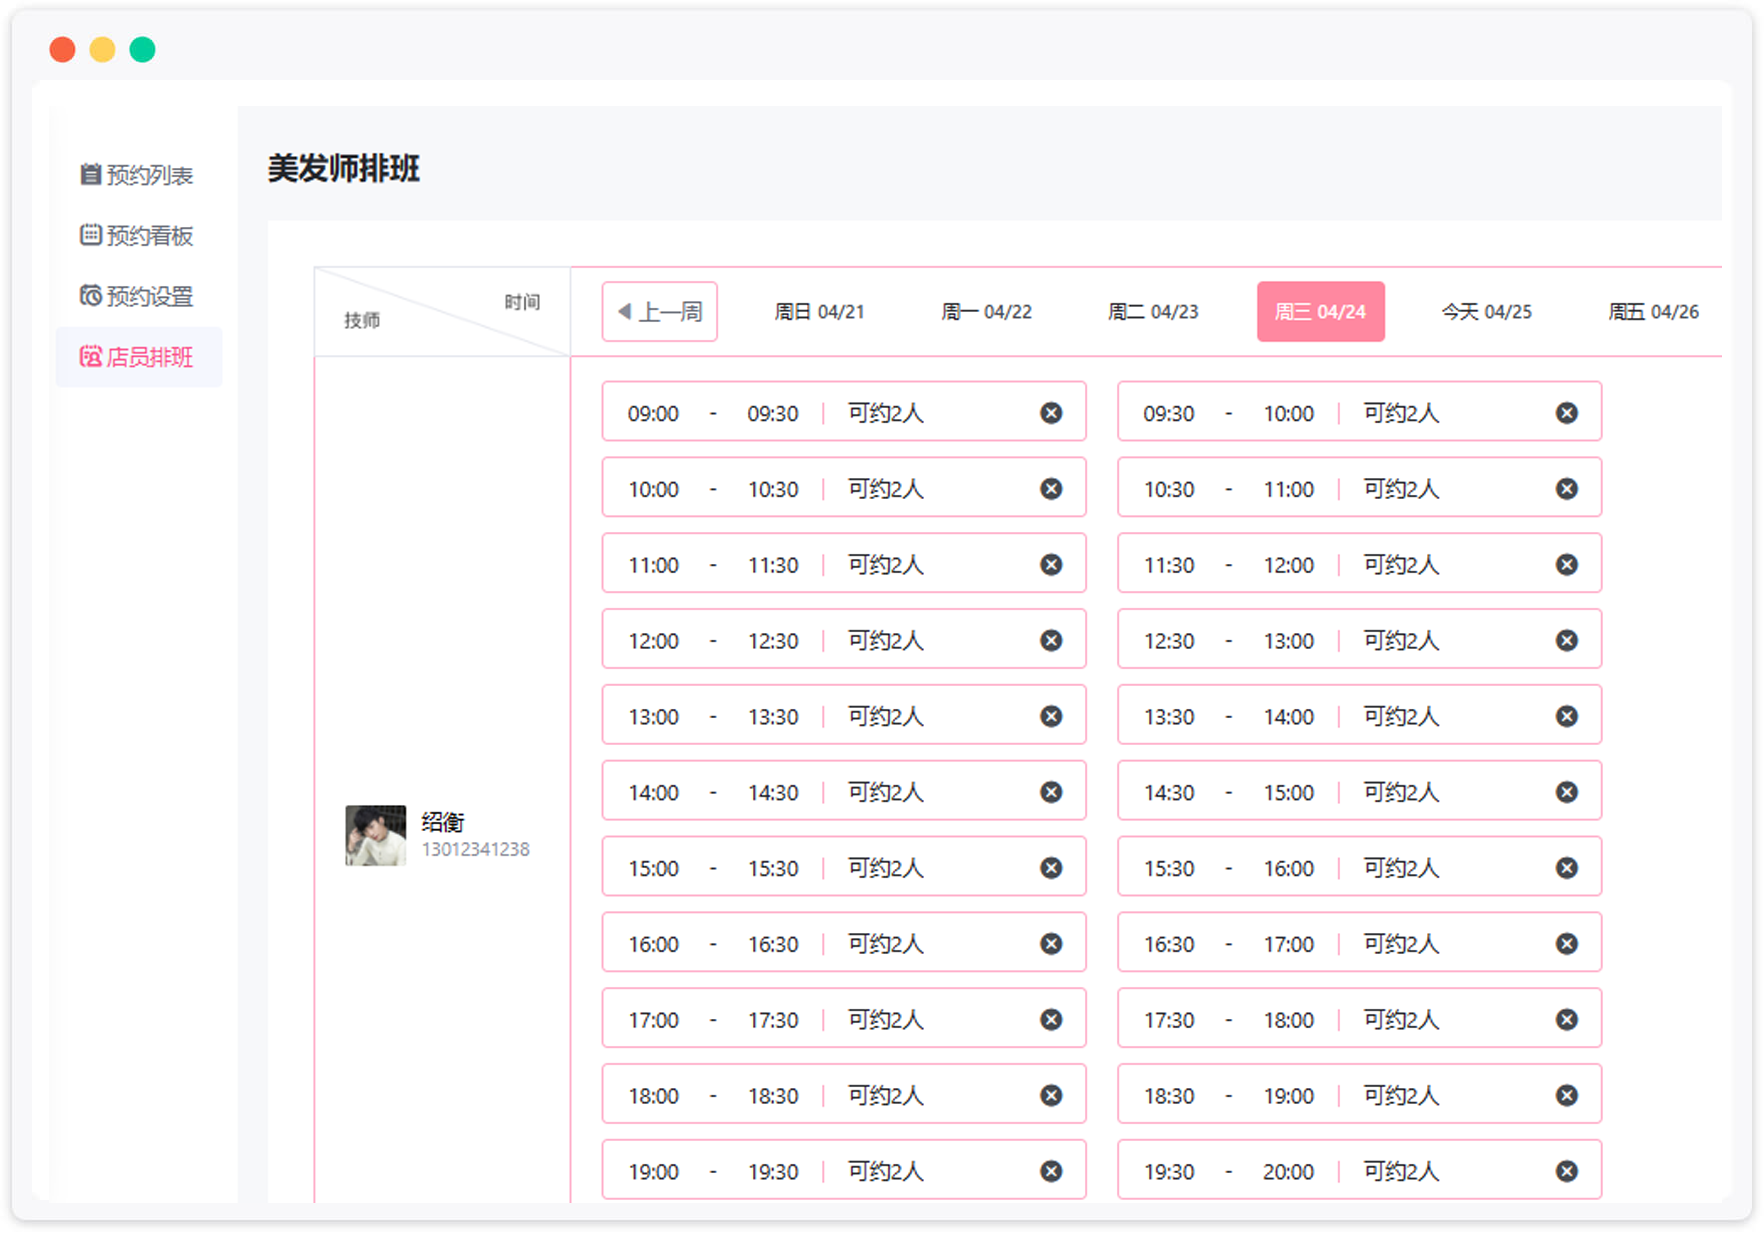Edit start time 13:00 in slot
Image resolution: width=1764 pixels, height=1234 pixels.
(x=653, y=717)
